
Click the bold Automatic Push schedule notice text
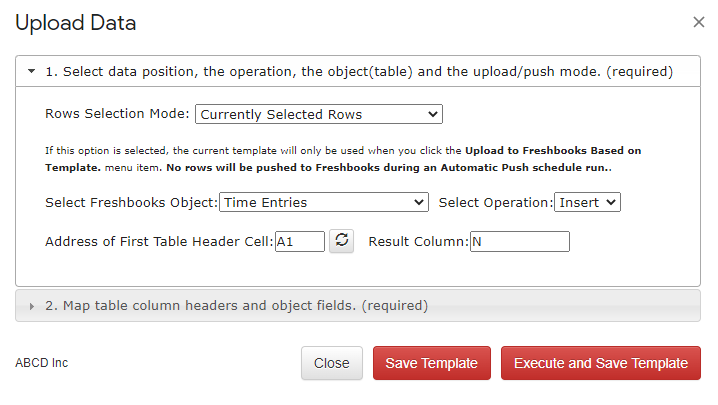coord(389,168)
